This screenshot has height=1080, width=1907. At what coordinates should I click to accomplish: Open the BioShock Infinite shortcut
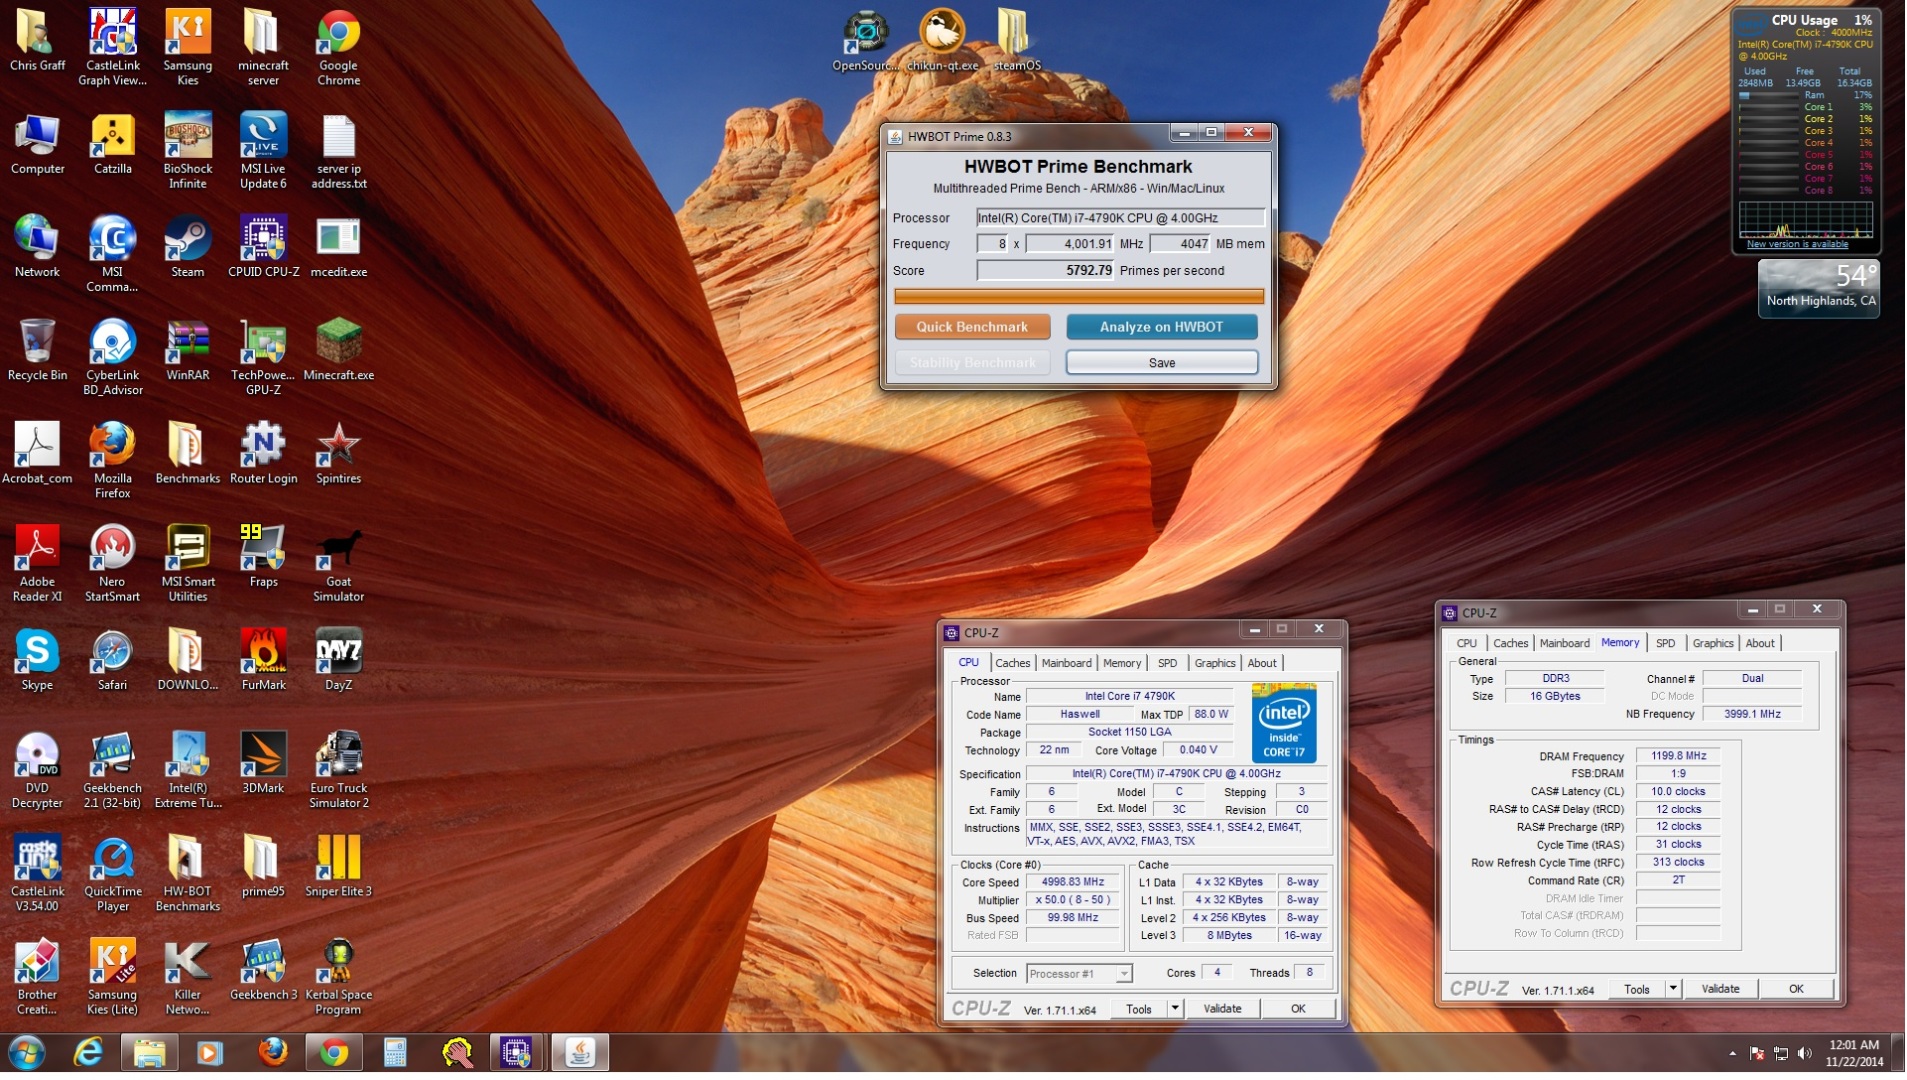point(187,151)
